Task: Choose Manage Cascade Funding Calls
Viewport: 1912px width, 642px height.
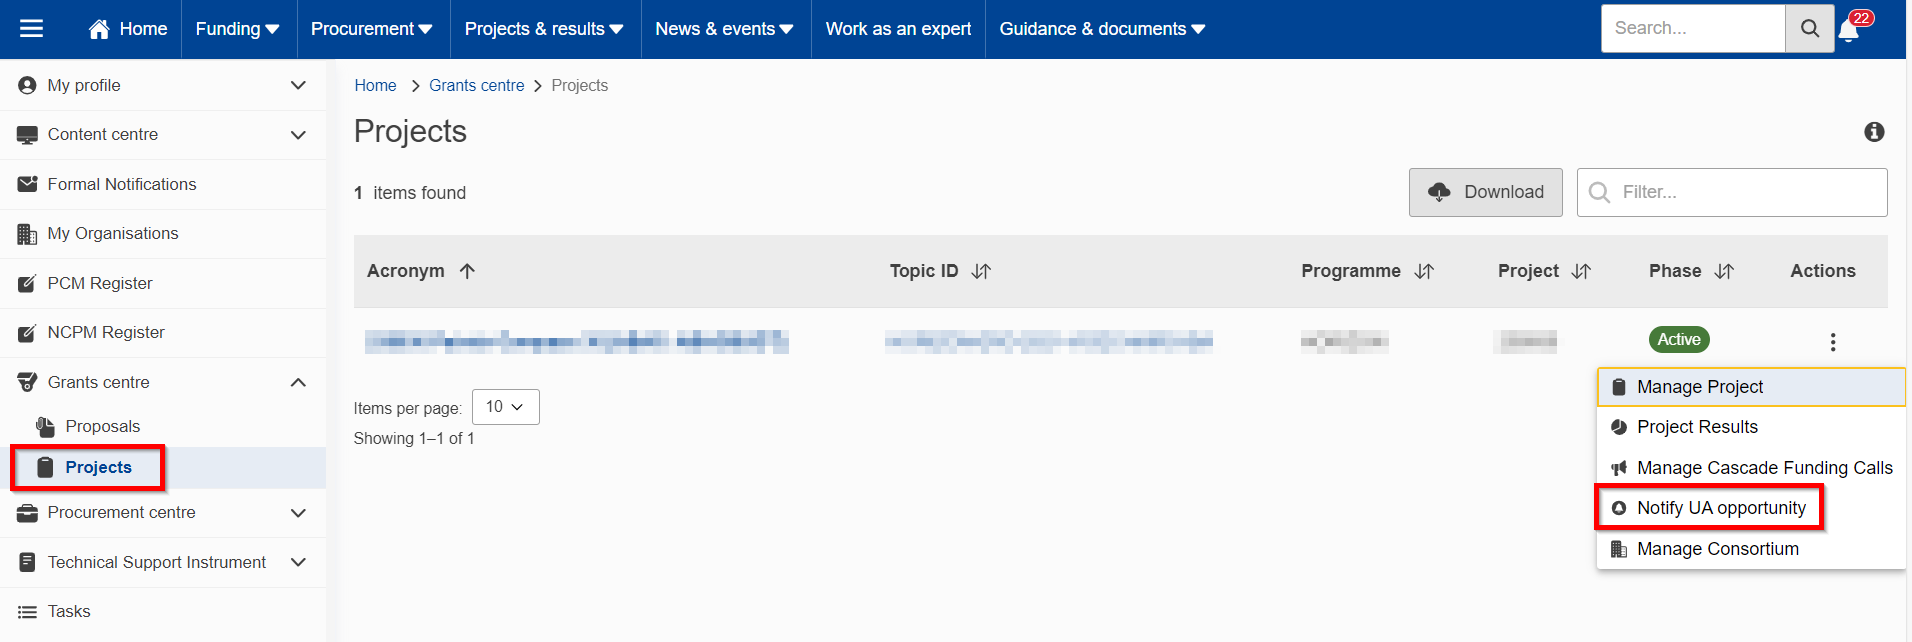Action: pyautogui.click(x=1750, y=468)
